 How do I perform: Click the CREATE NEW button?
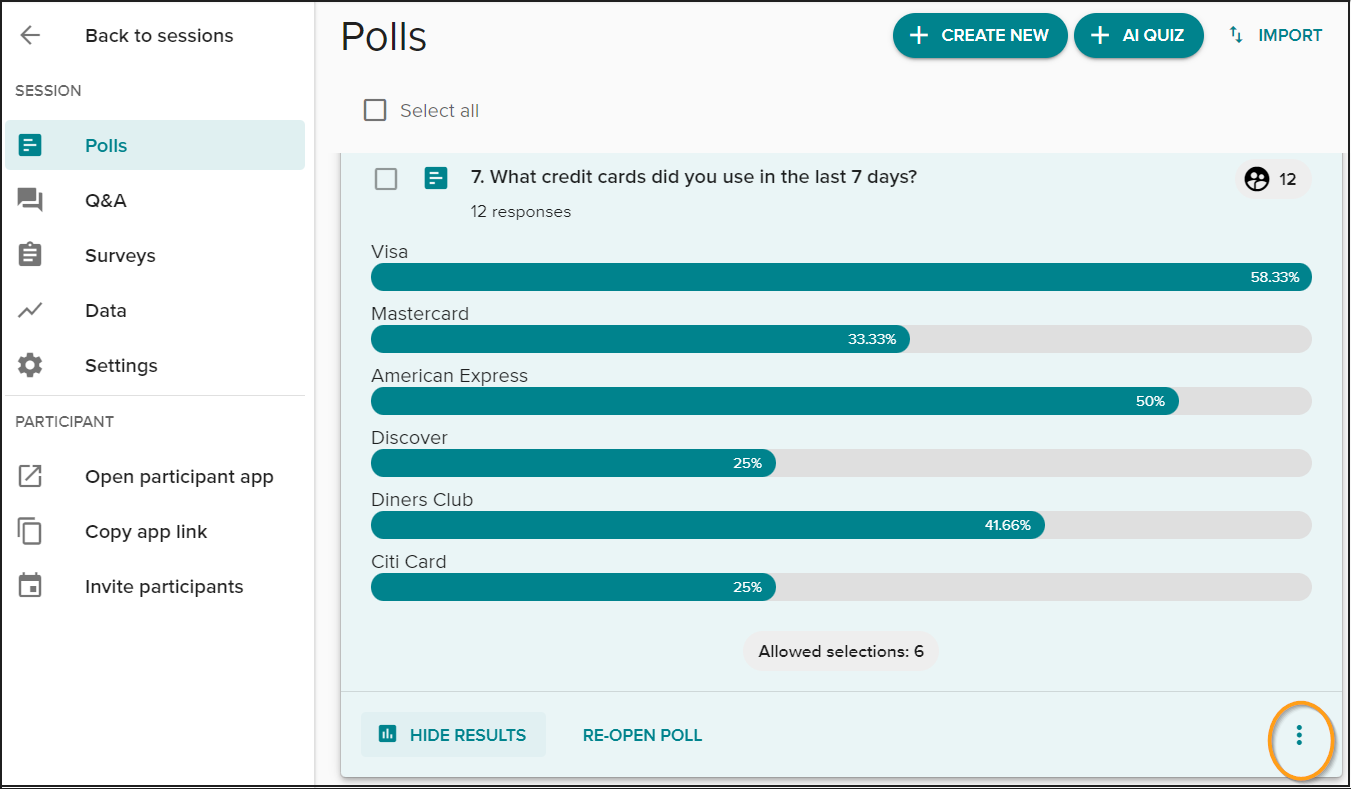(980, 35)
